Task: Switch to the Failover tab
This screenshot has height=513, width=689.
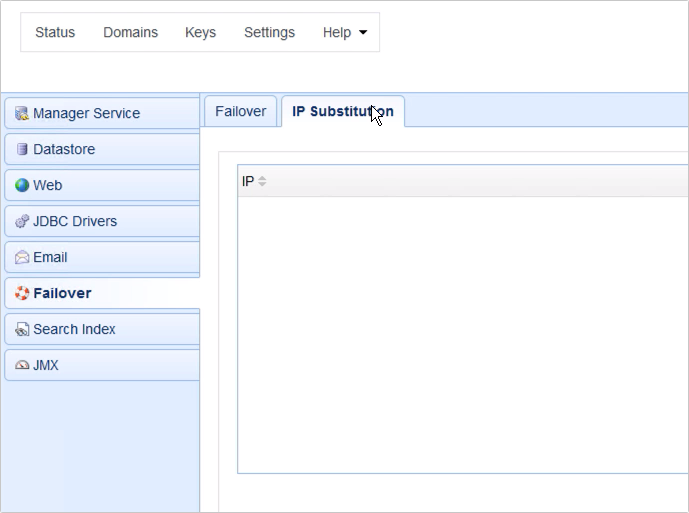Action: pyautogui.click(x=240, y=112)
